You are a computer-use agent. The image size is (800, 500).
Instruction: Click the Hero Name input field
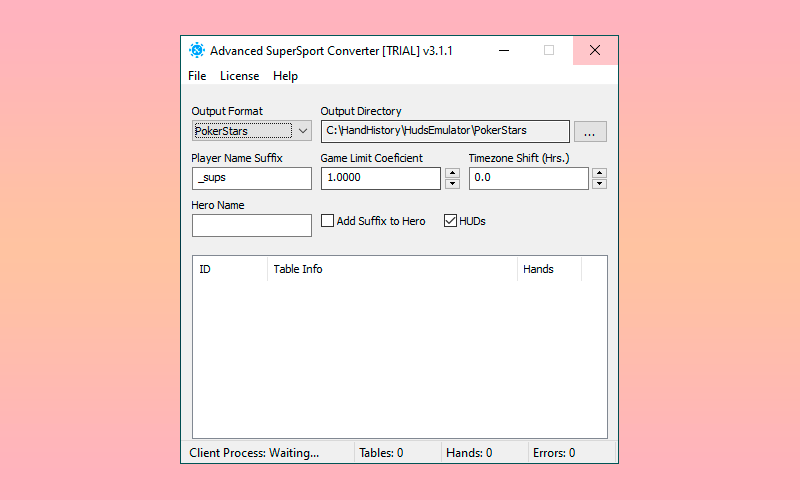(x=251, y=225)
